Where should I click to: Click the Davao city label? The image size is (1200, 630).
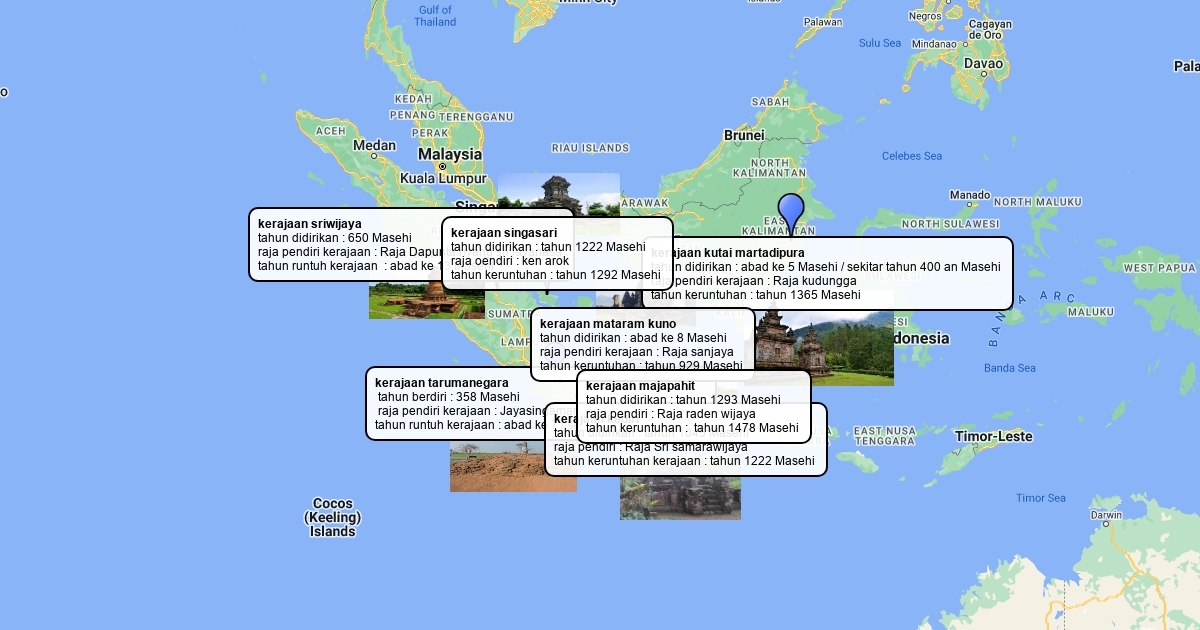tap(982, 63)
